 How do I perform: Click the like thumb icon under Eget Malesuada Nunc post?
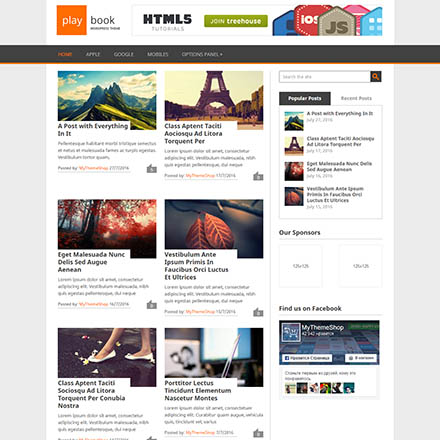[152, 304]
